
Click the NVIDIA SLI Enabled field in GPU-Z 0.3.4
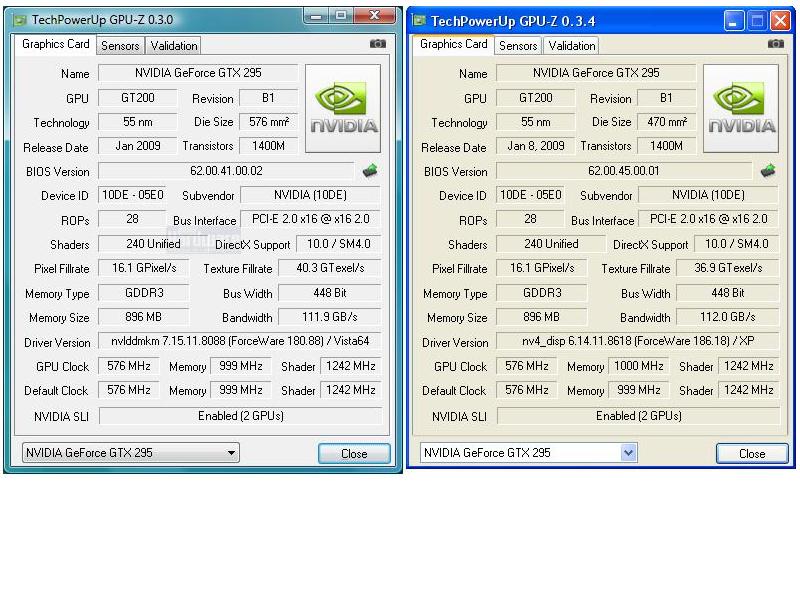tap(638, 416)
